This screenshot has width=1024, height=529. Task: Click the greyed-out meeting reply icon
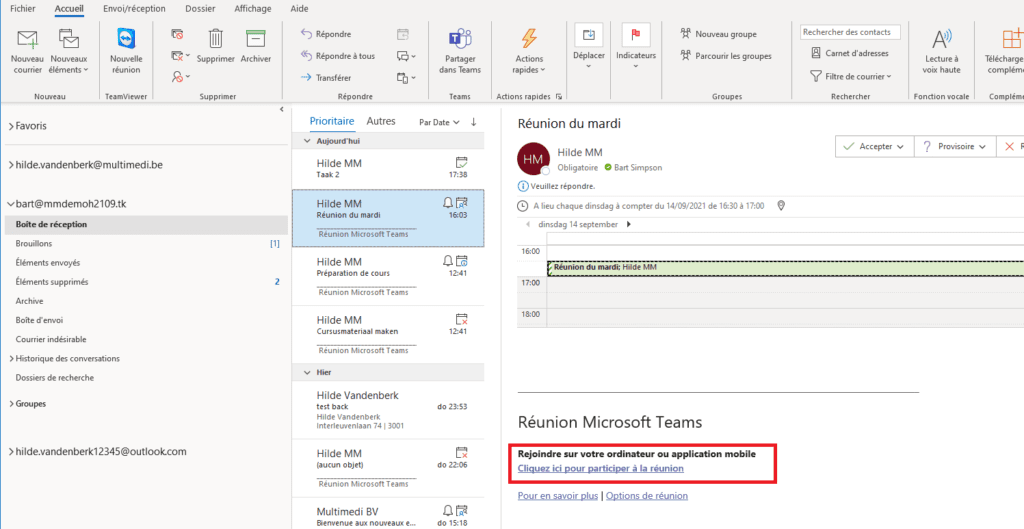point(403,34)
